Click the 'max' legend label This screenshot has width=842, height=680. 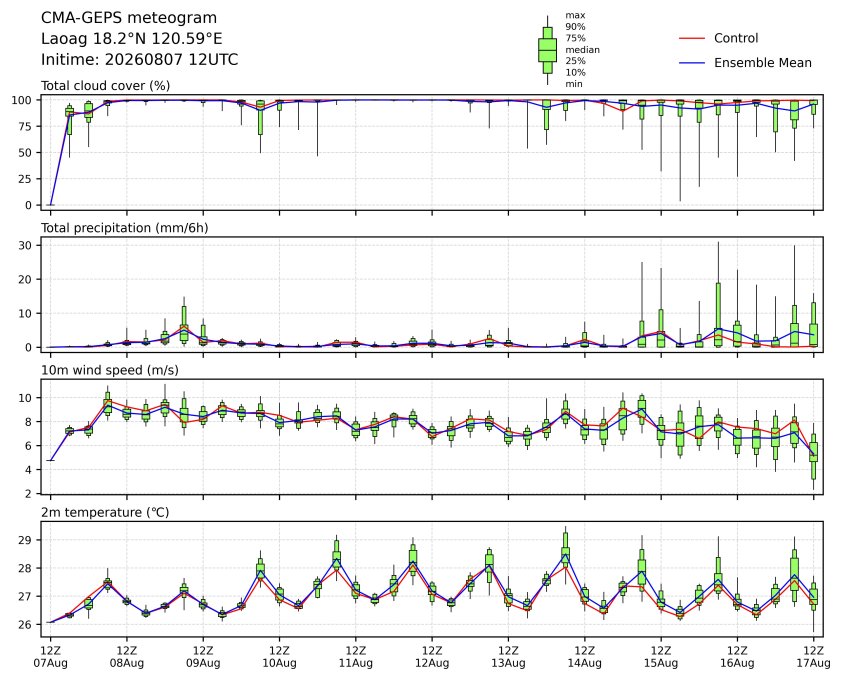[575, 16]
